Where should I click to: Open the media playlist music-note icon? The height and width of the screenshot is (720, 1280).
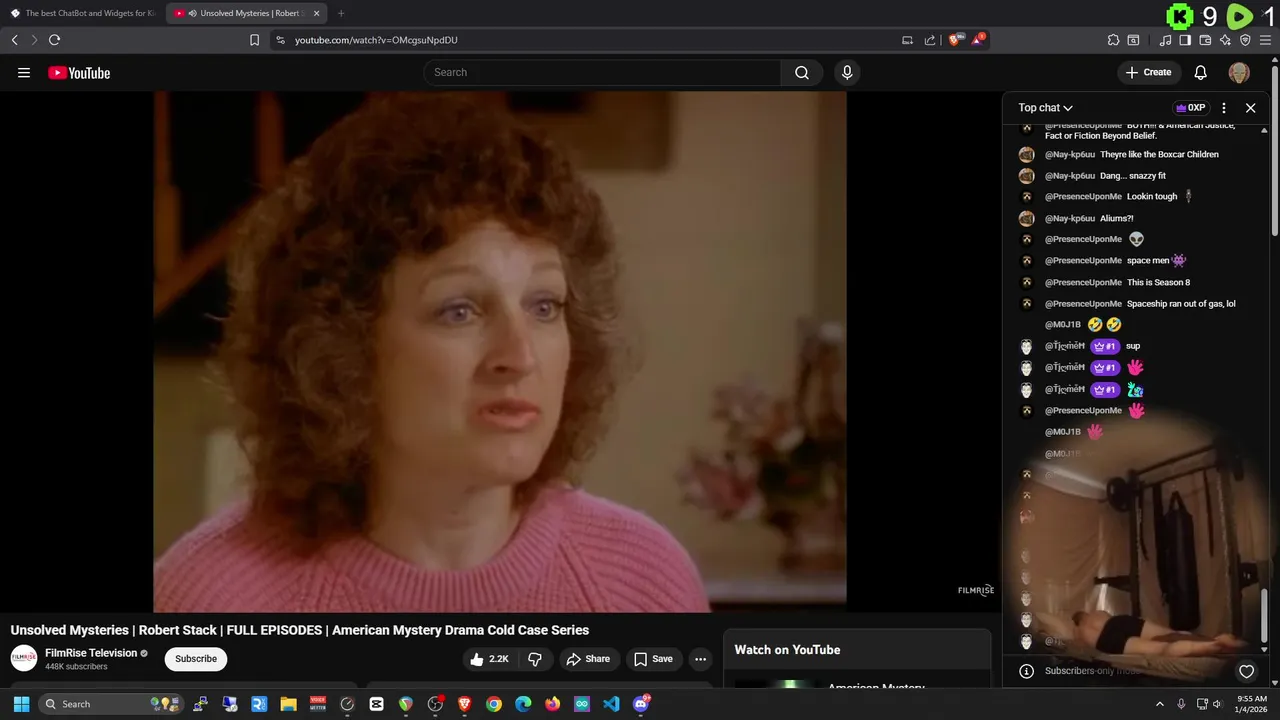pos(1165,40)
